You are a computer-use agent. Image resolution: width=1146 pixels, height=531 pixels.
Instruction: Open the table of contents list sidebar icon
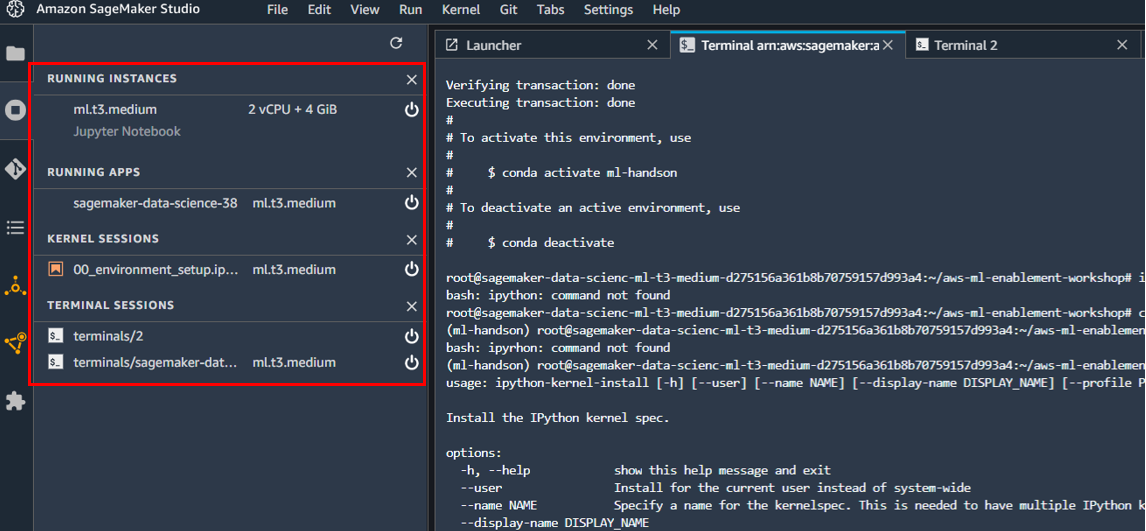click(15, 228)
